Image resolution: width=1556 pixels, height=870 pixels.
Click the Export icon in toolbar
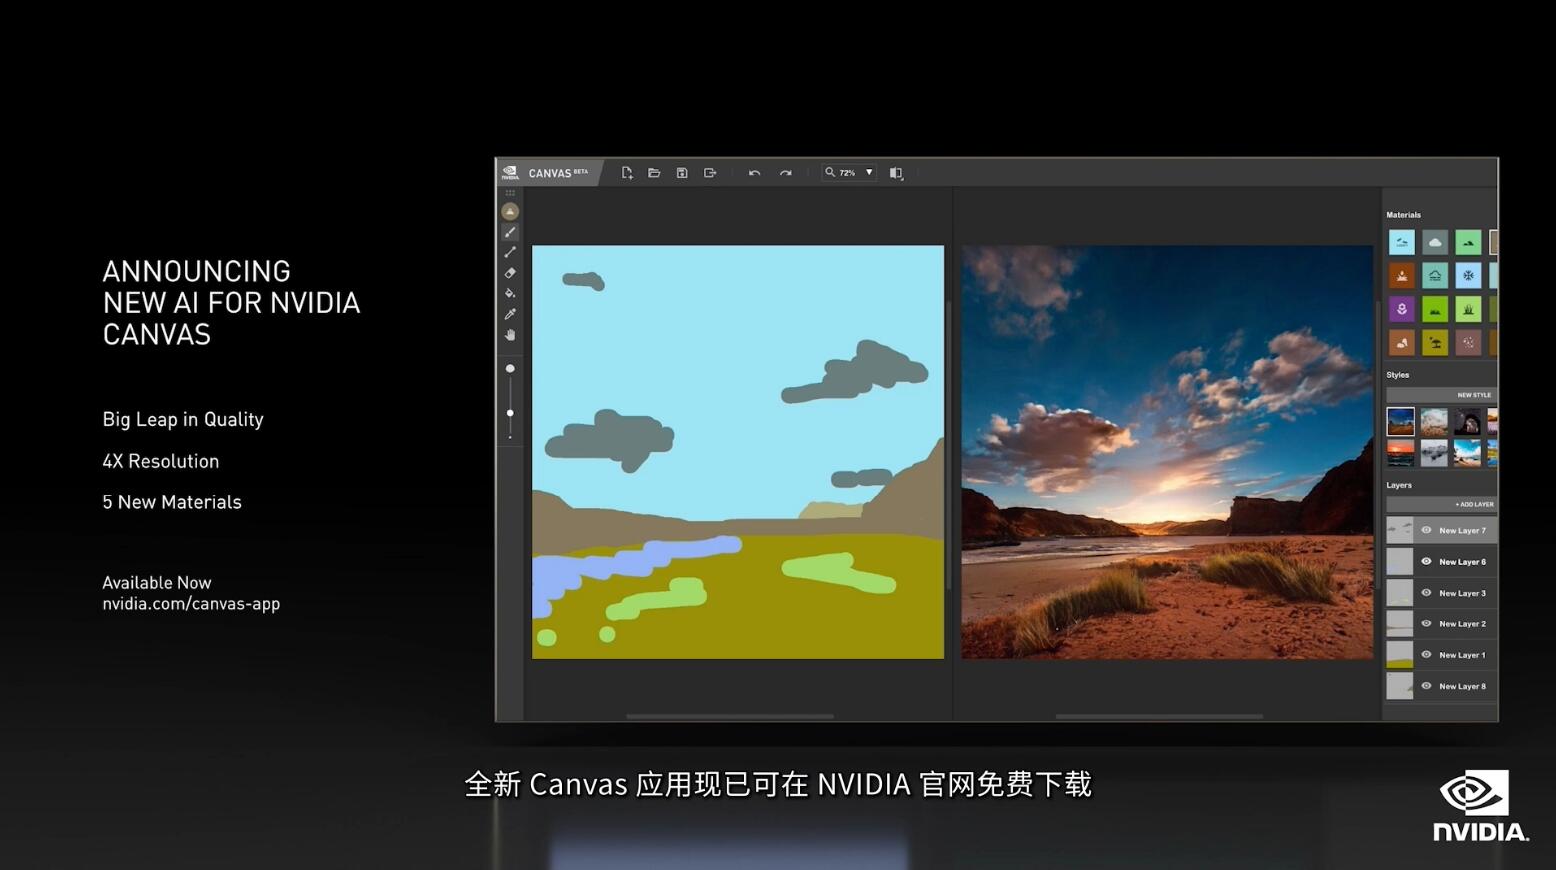click(710, 173)
